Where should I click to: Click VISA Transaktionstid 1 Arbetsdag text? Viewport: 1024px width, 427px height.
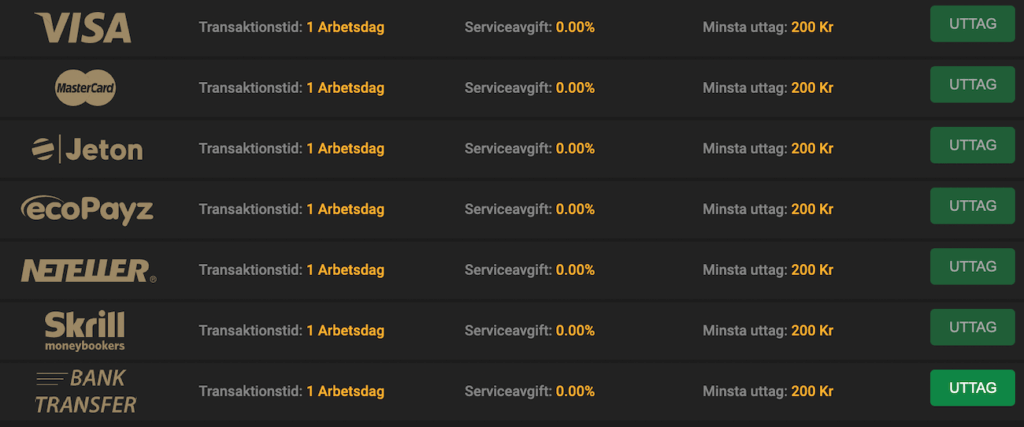[291, 28]
